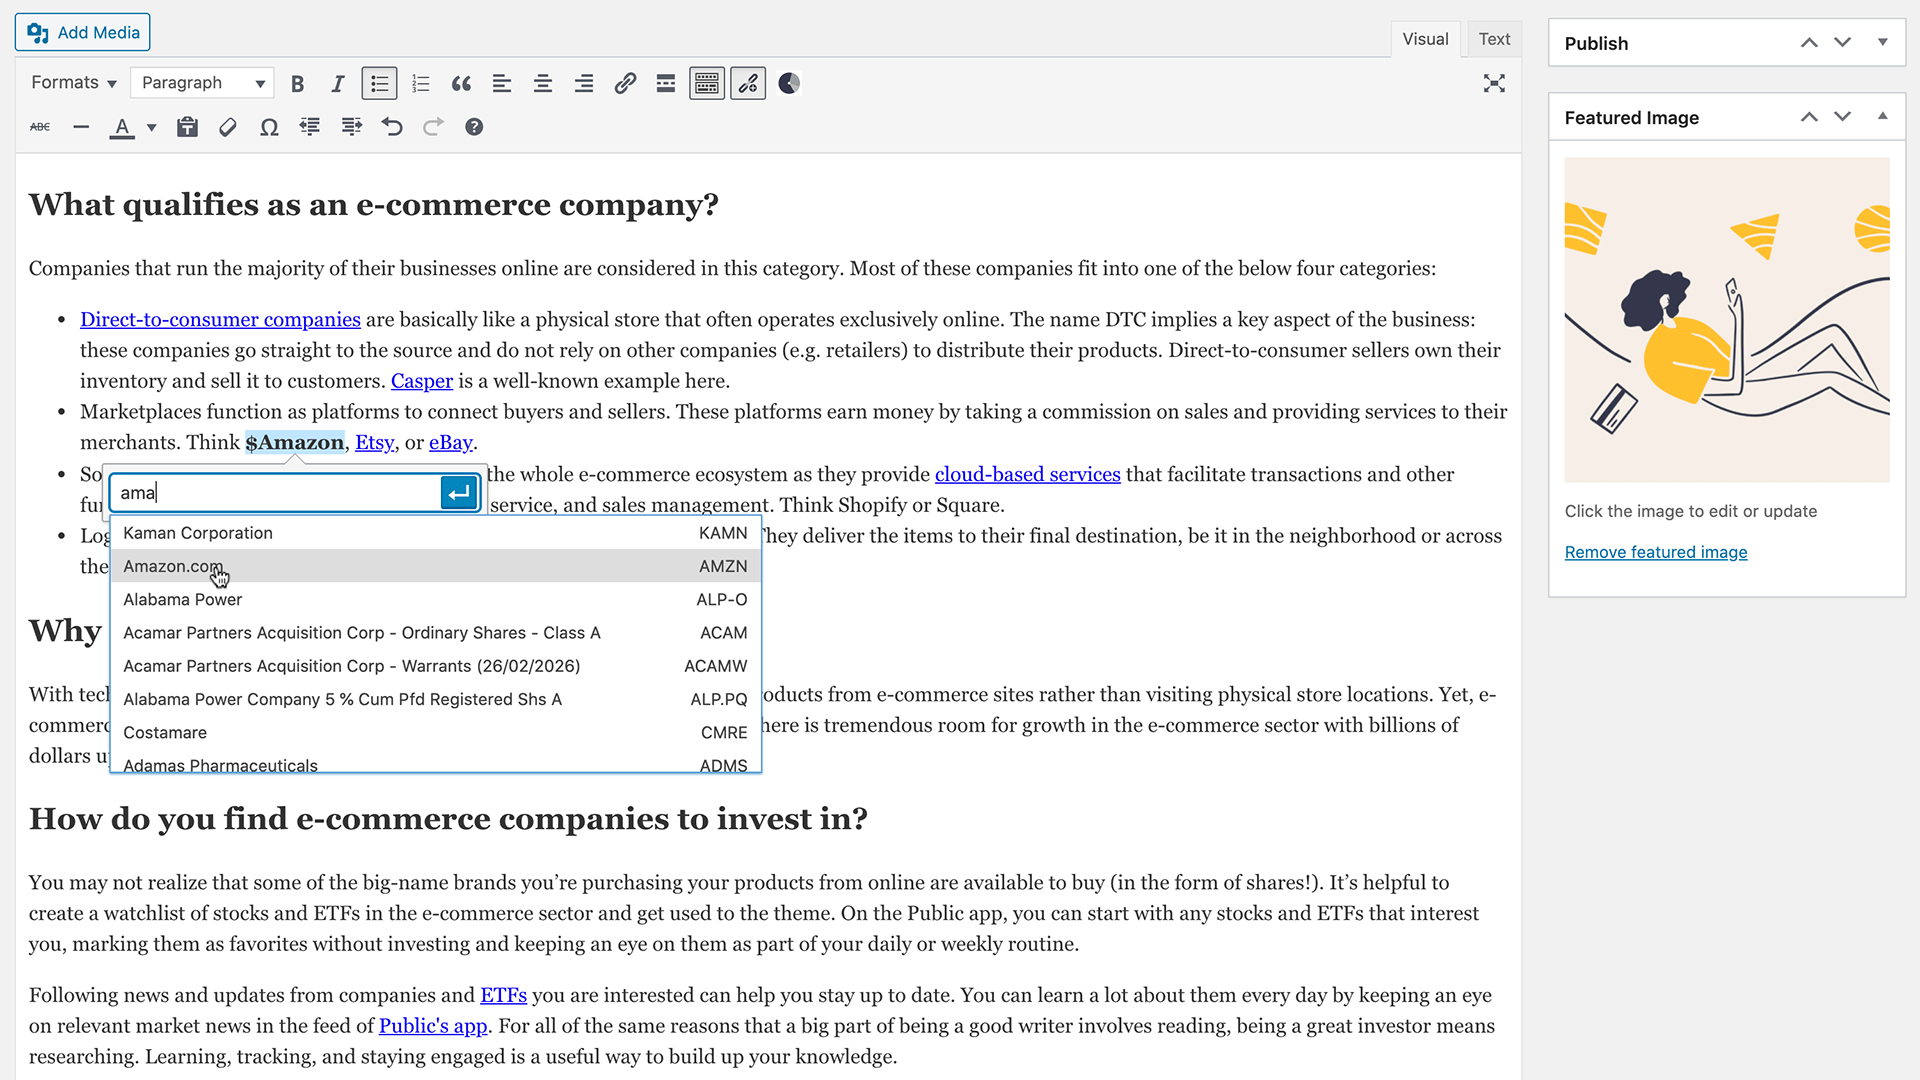This screenshot has width=1920, height=1080.
Task: Align text left
Action: coord(502,83)
